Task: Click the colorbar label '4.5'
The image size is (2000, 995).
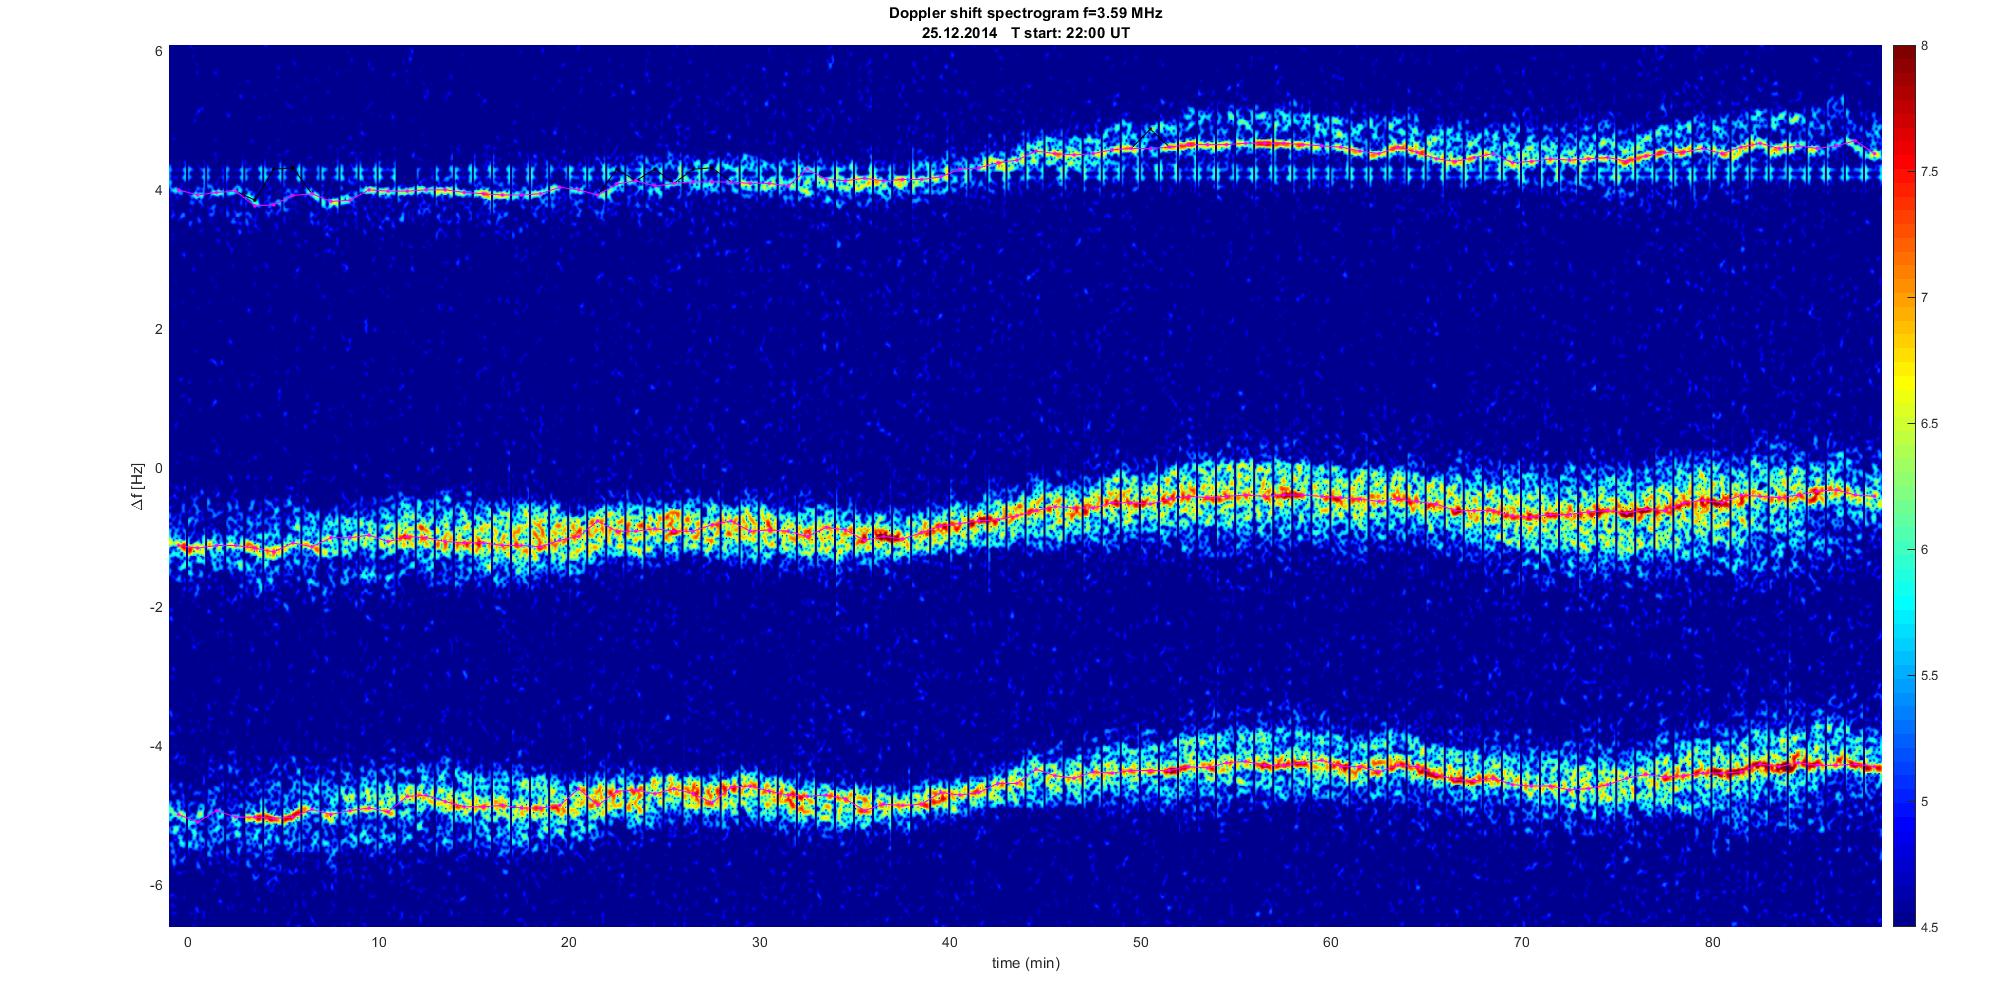Action: point(1930,927)
